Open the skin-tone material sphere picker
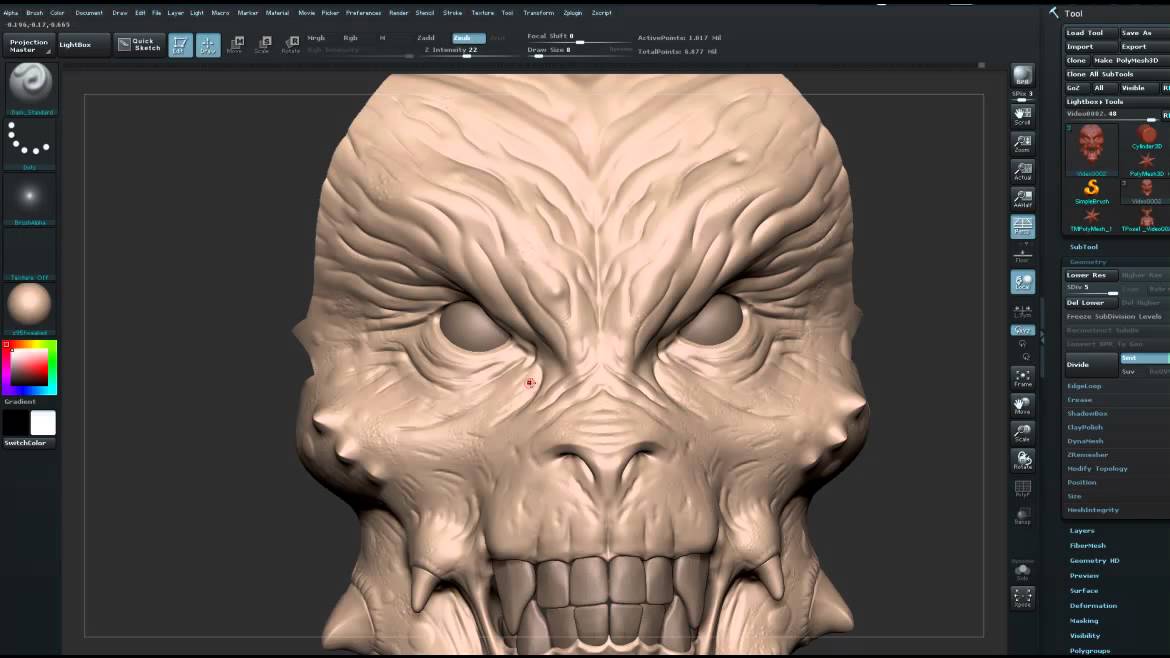 (x=30, y=309)
